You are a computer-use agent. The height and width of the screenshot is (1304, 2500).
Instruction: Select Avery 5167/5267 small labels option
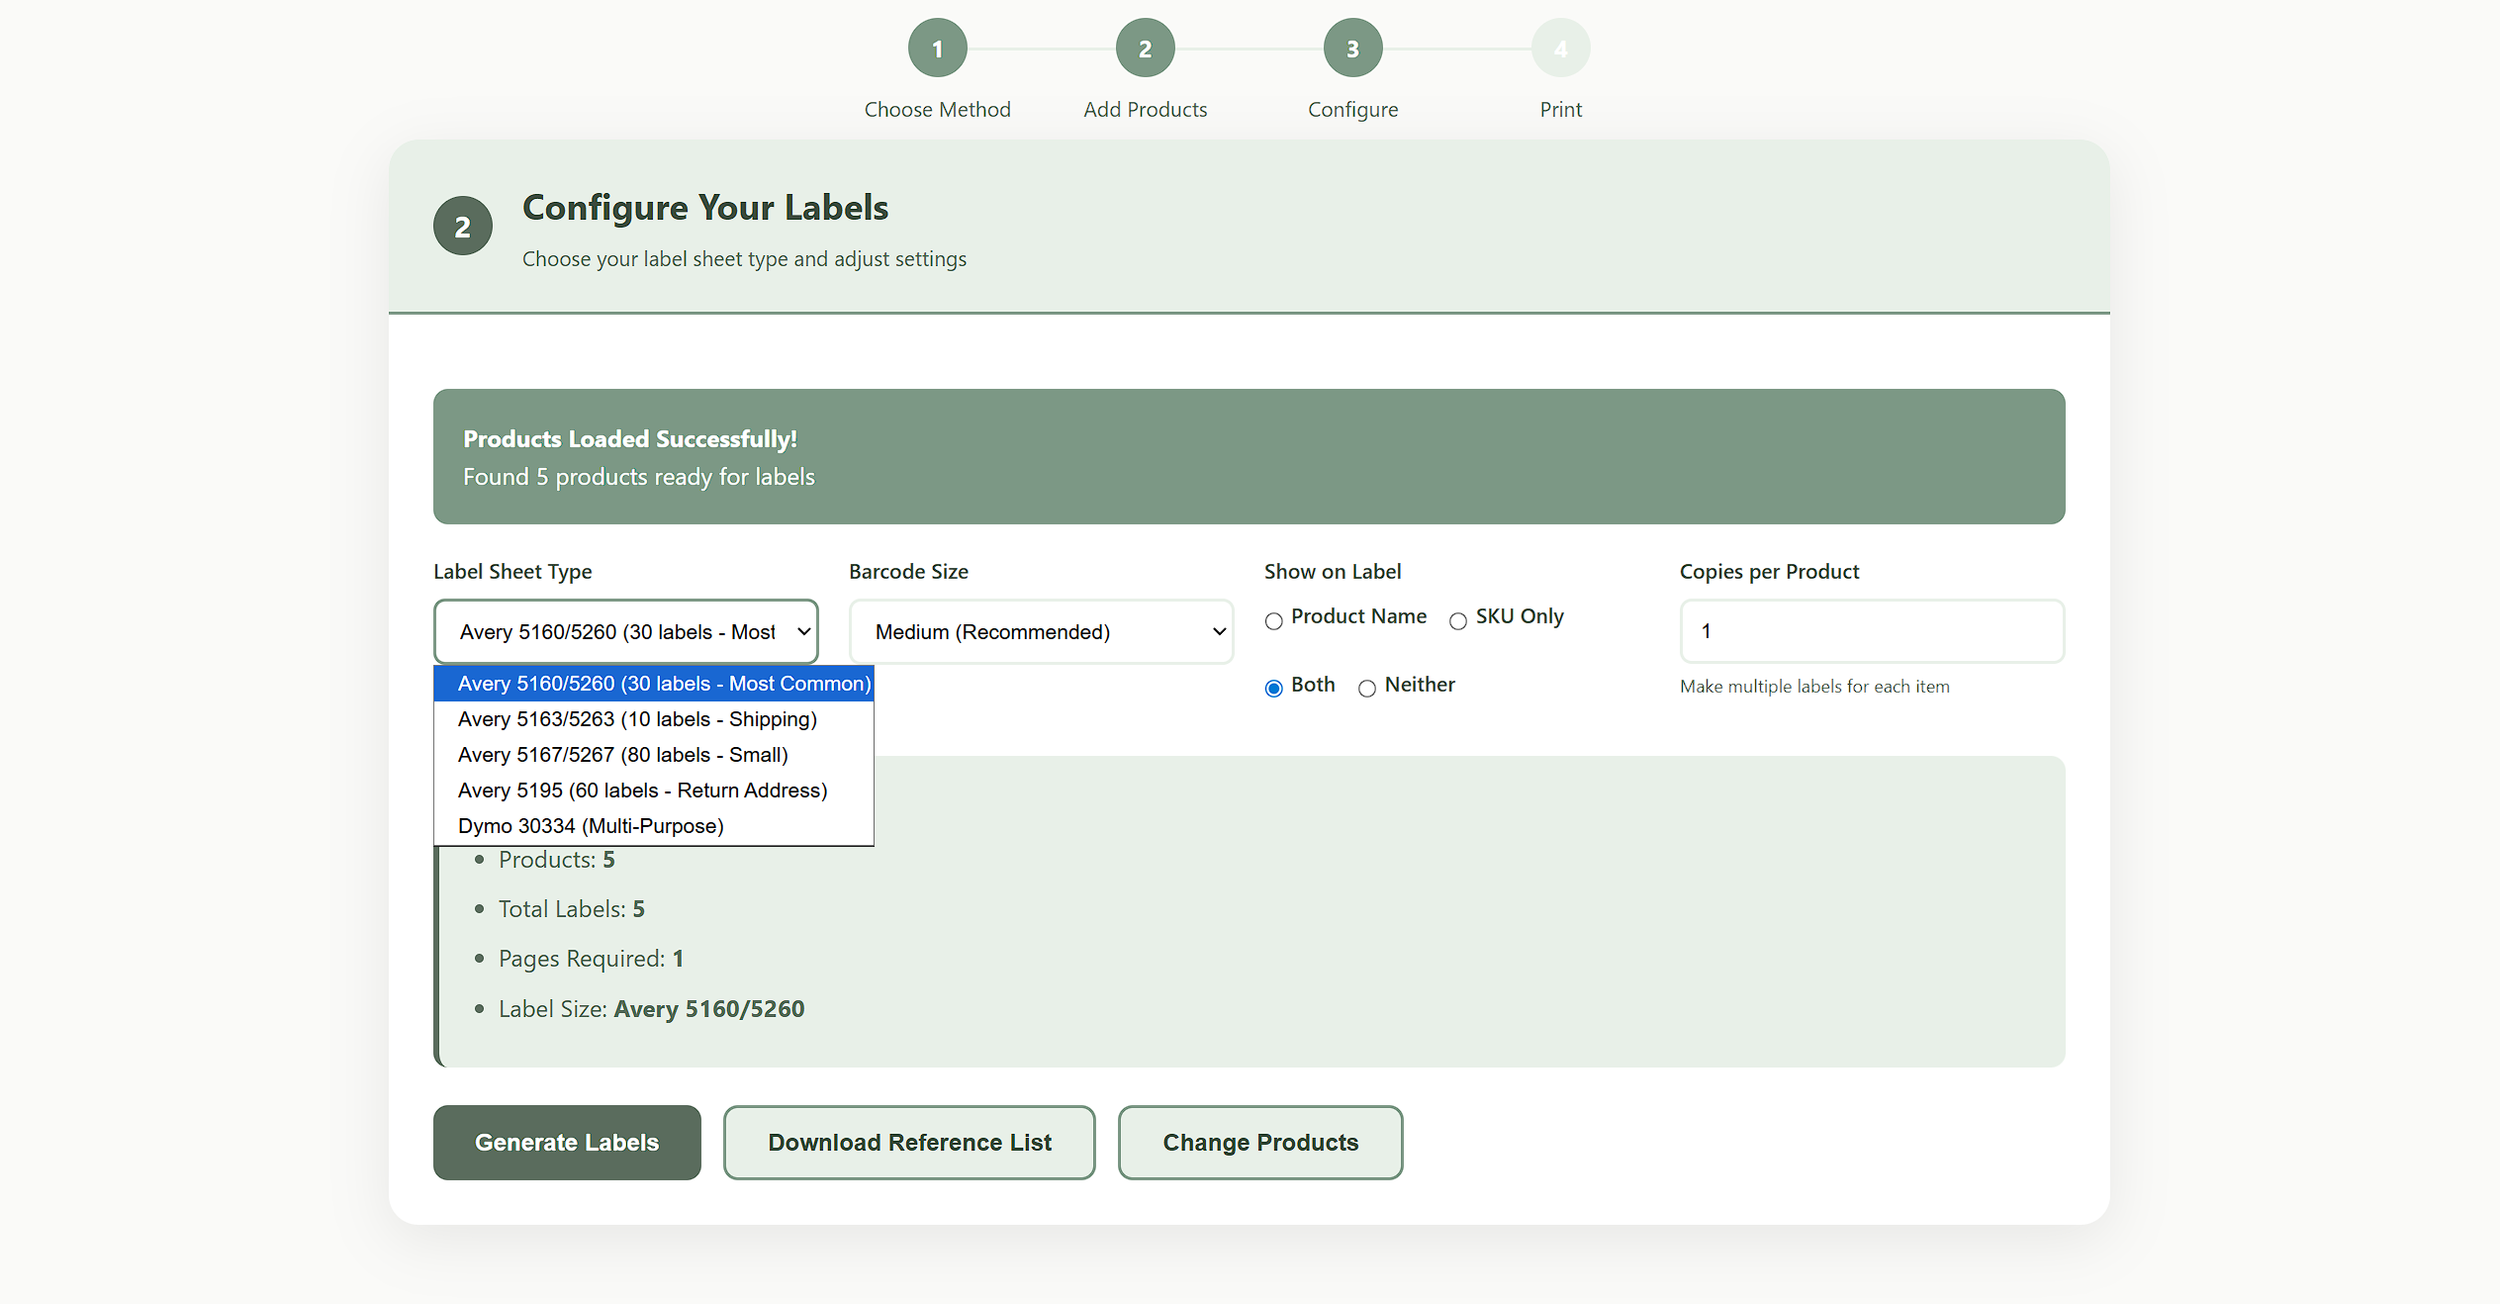click(x=622, y=754)
